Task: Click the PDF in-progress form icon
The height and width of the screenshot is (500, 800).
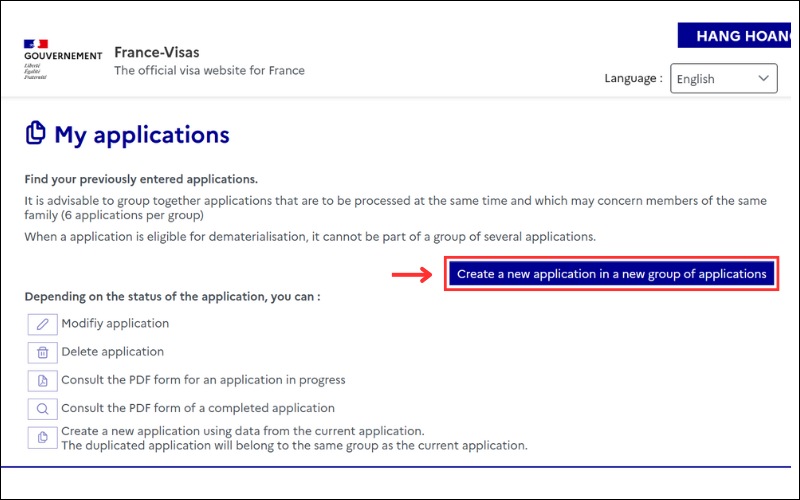Action: [42, 381]
